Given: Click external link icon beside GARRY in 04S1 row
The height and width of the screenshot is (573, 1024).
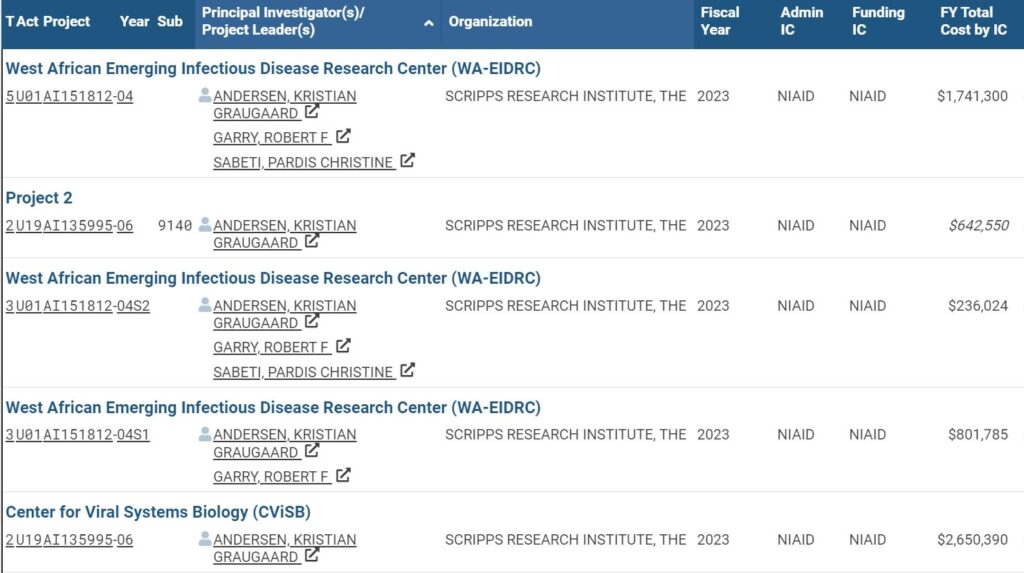Looking at the screenshot, I should click(343, 475).
